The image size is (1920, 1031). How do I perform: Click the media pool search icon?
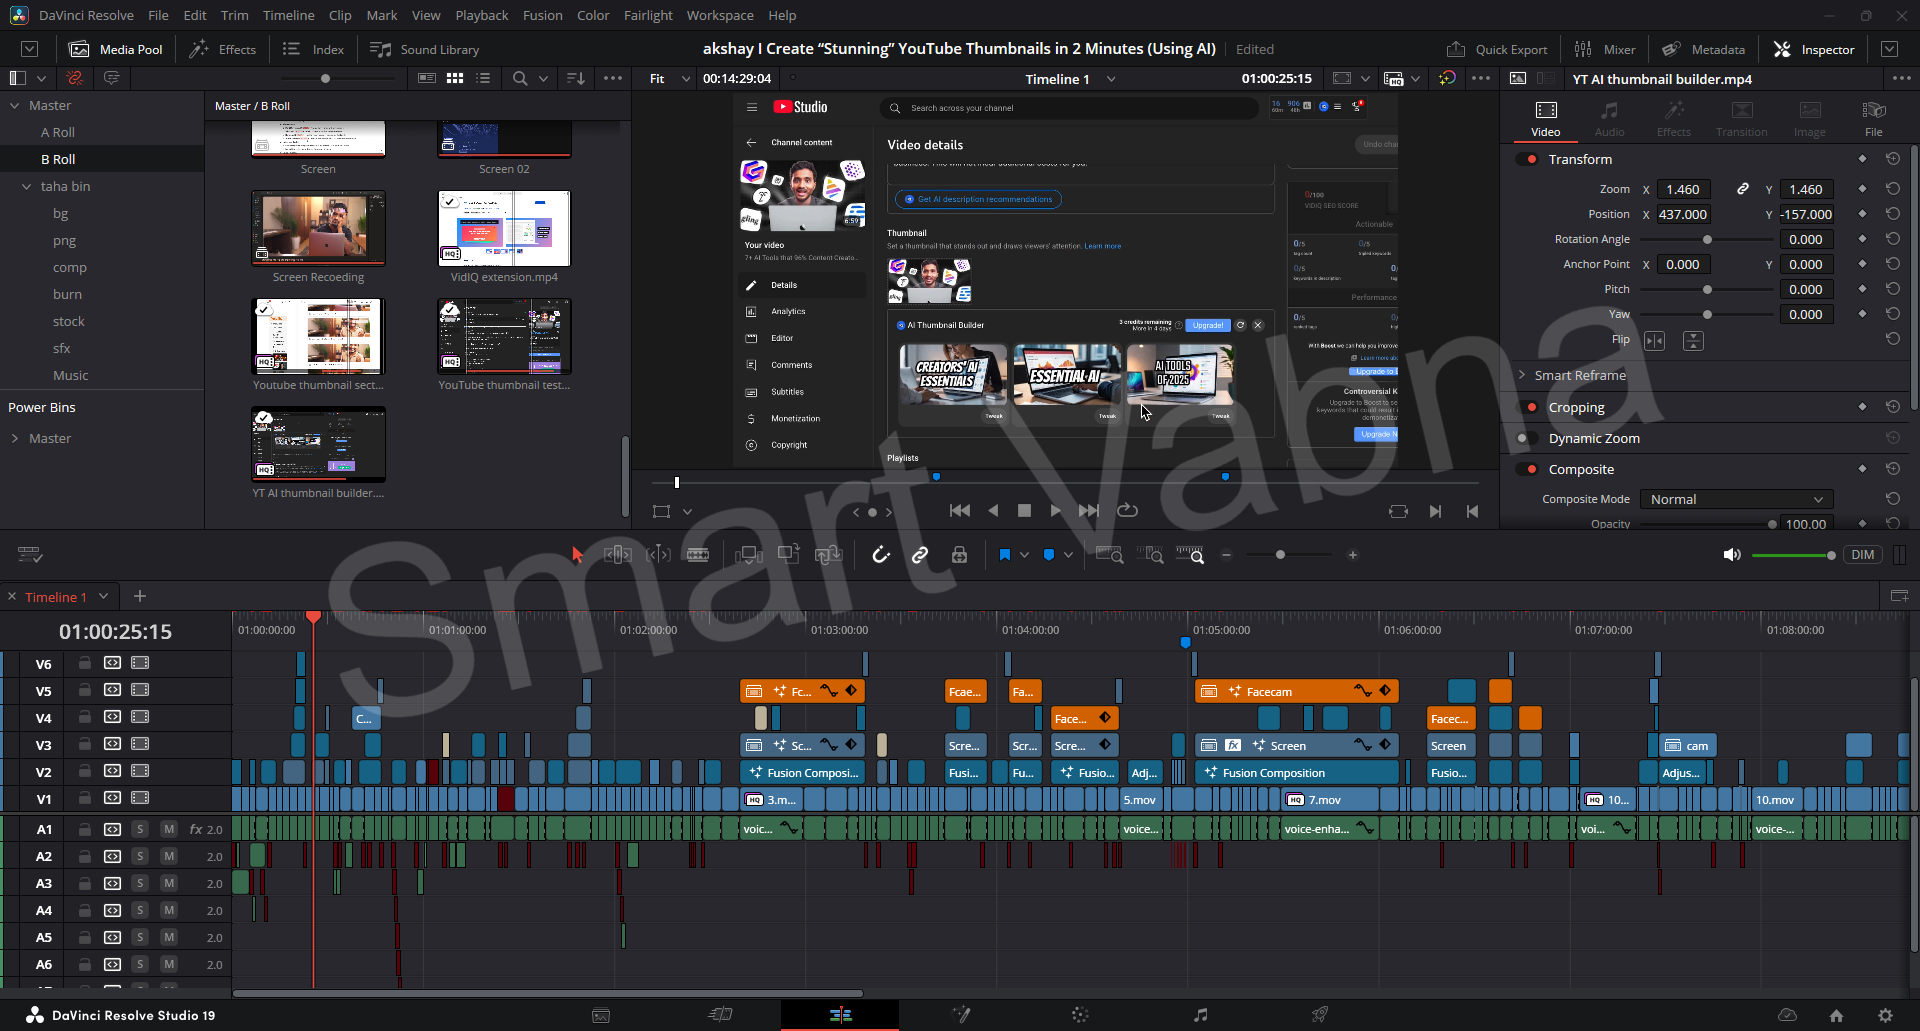(519, 78)
